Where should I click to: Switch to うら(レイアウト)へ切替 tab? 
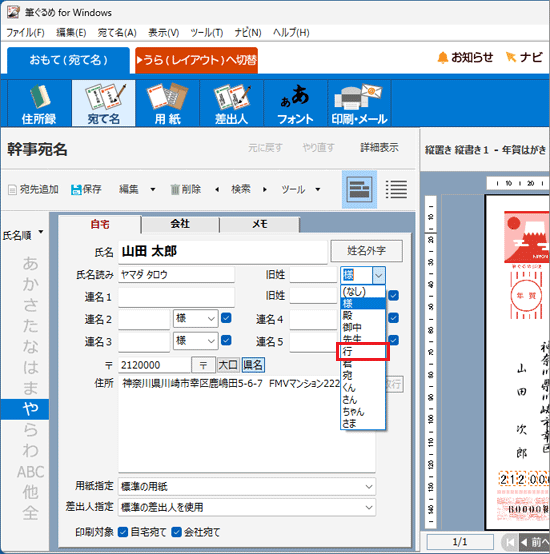[196, 60]
